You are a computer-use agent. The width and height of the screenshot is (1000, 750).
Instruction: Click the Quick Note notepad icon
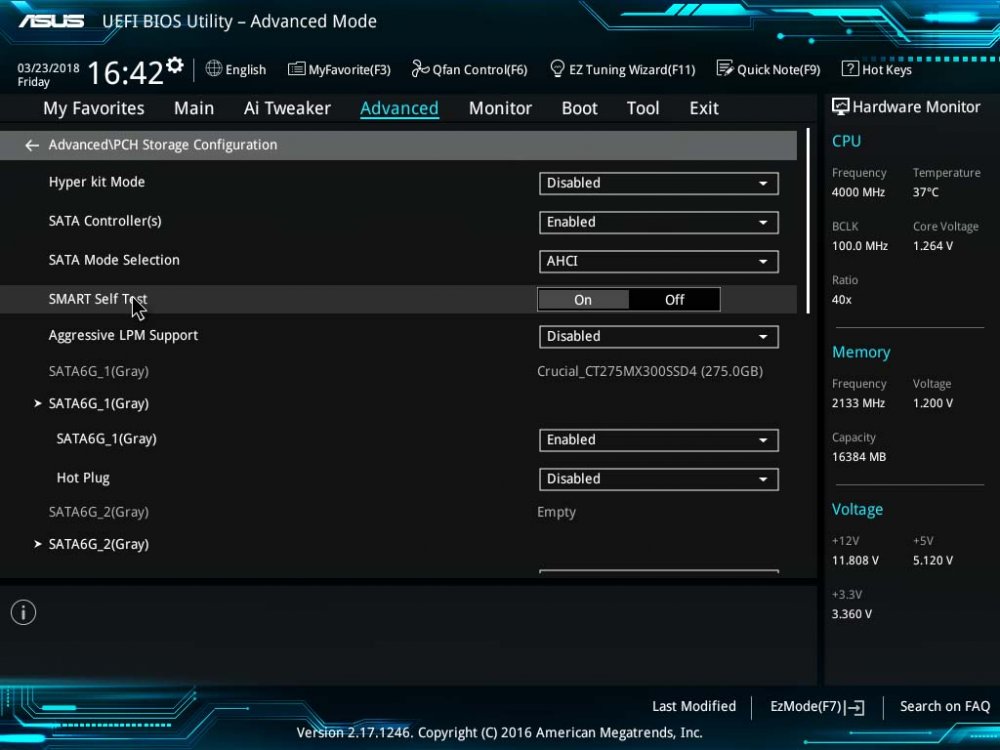[x=724, y=68]
